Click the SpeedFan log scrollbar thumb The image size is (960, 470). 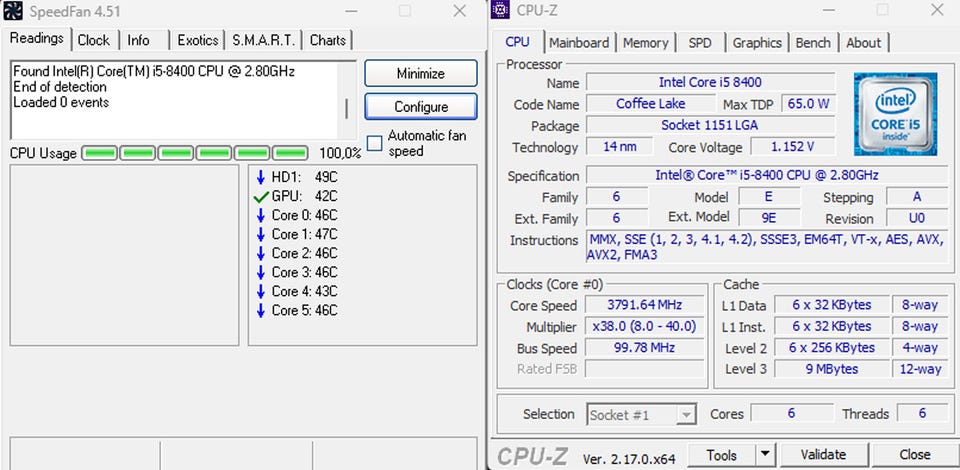[347, 108]
